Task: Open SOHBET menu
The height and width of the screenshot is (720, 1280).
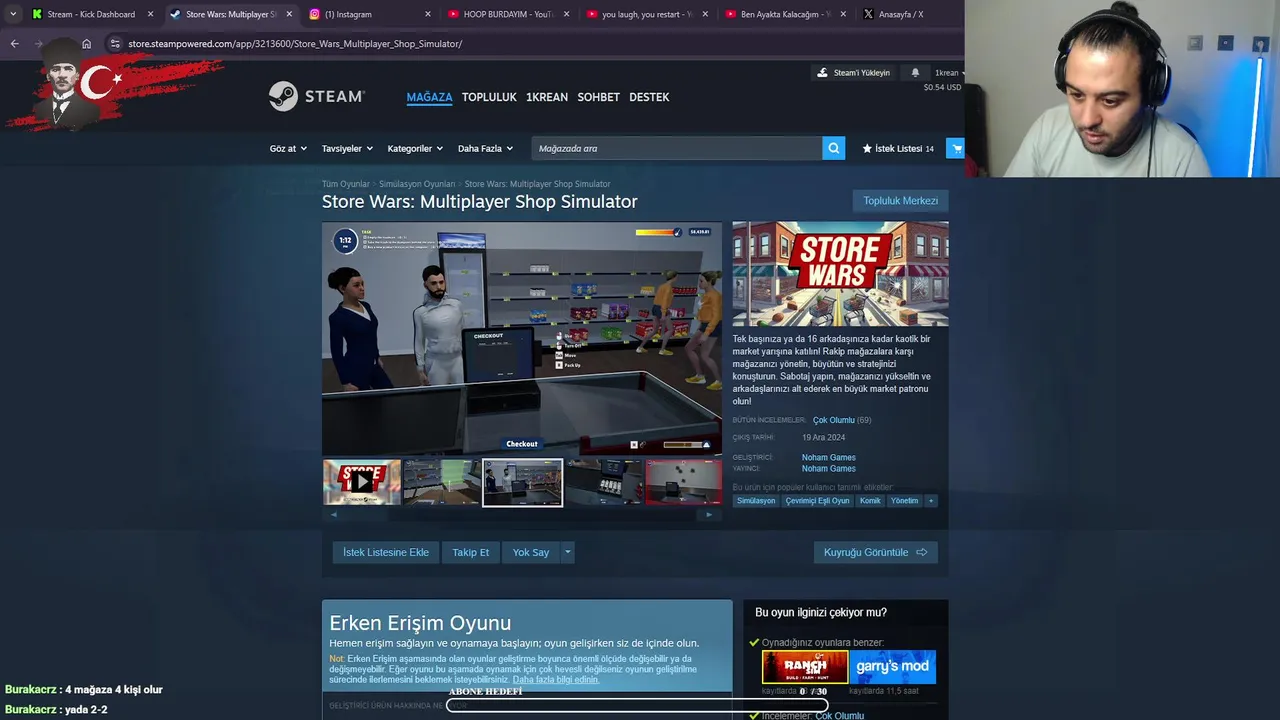Action: coord(598,97)
